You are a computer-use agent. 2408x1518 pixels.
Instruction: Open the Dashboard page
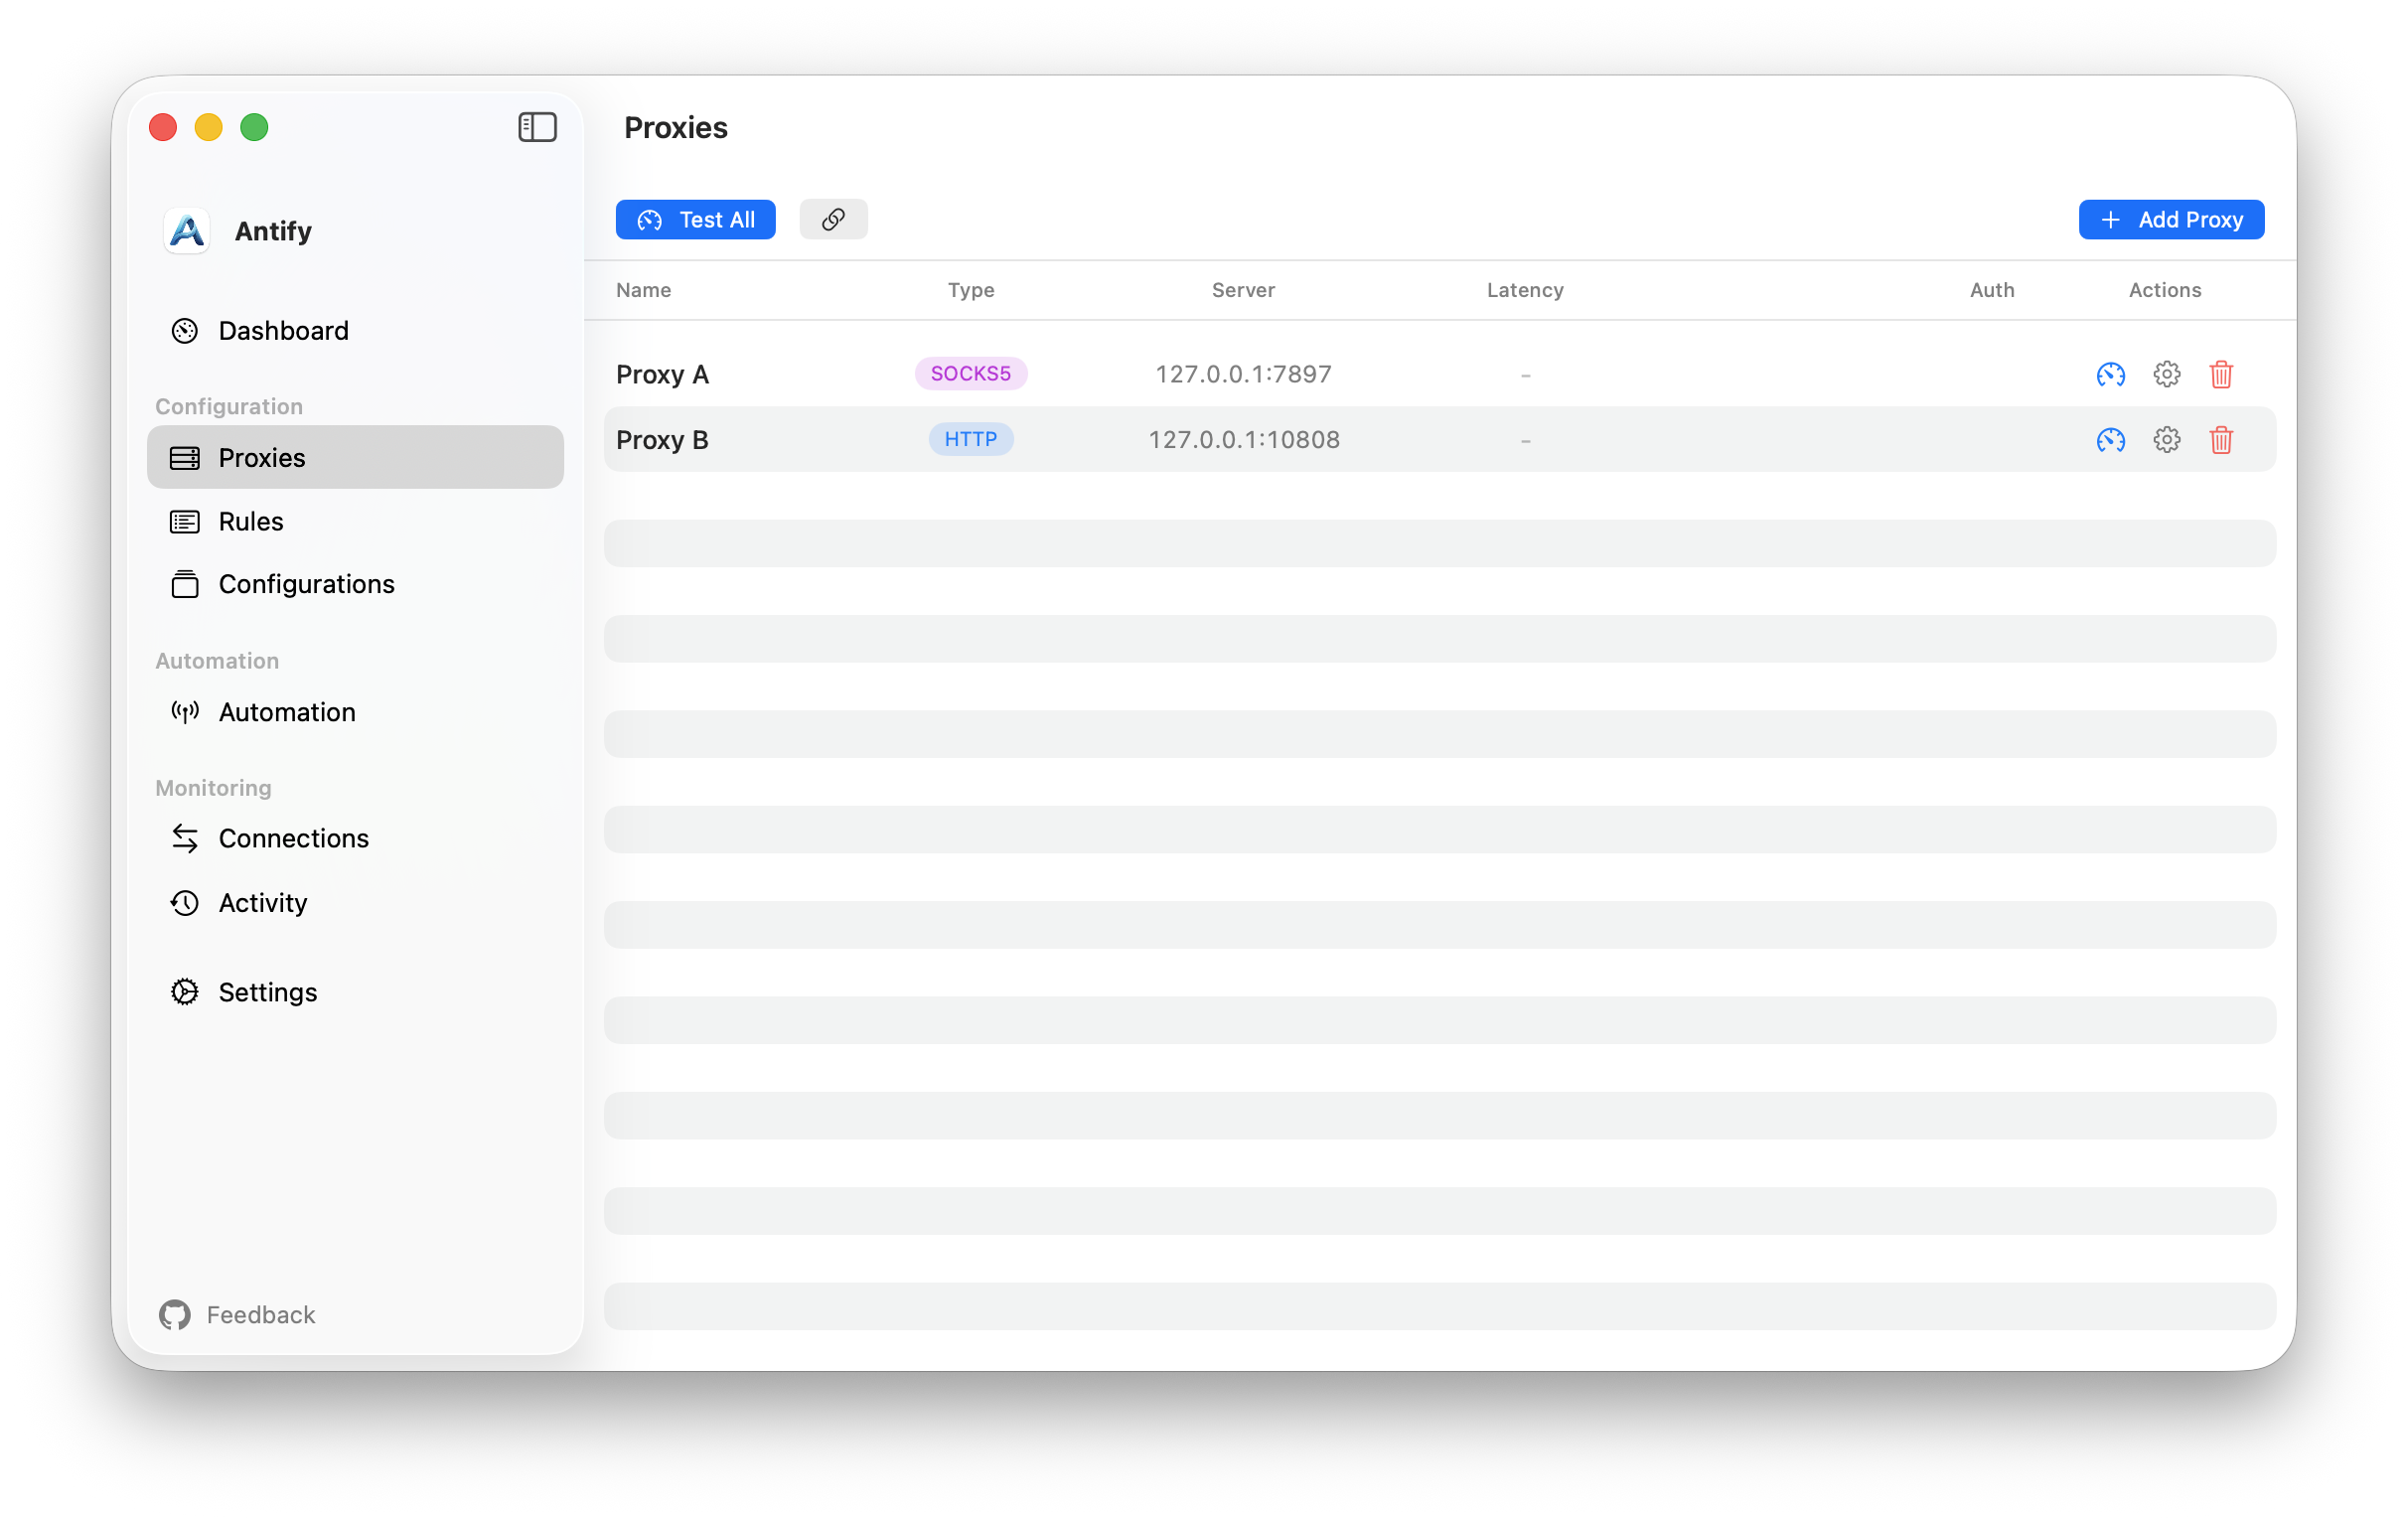click(x=355, y=331)
